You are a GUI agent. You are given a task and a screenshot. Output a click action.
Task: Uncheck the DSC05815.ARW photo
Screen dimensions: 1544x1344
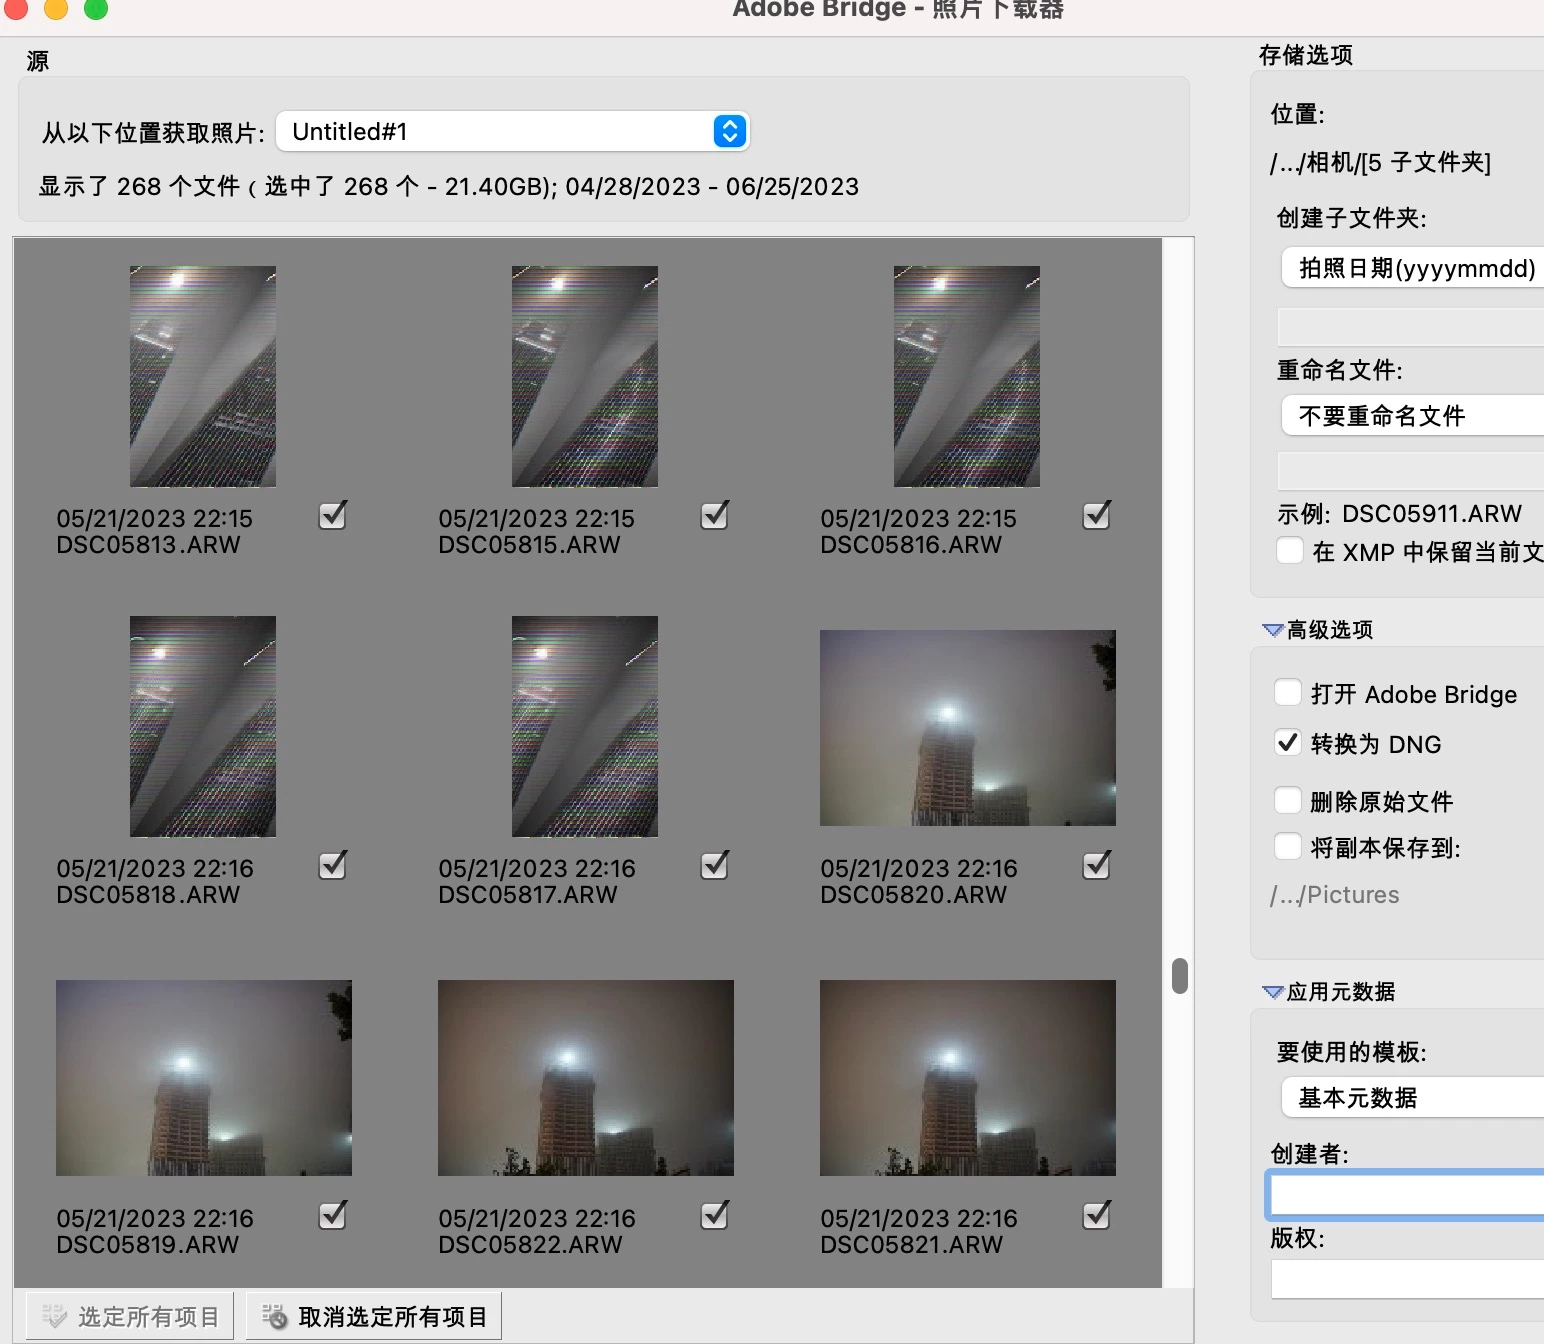[x=714, y=515]
